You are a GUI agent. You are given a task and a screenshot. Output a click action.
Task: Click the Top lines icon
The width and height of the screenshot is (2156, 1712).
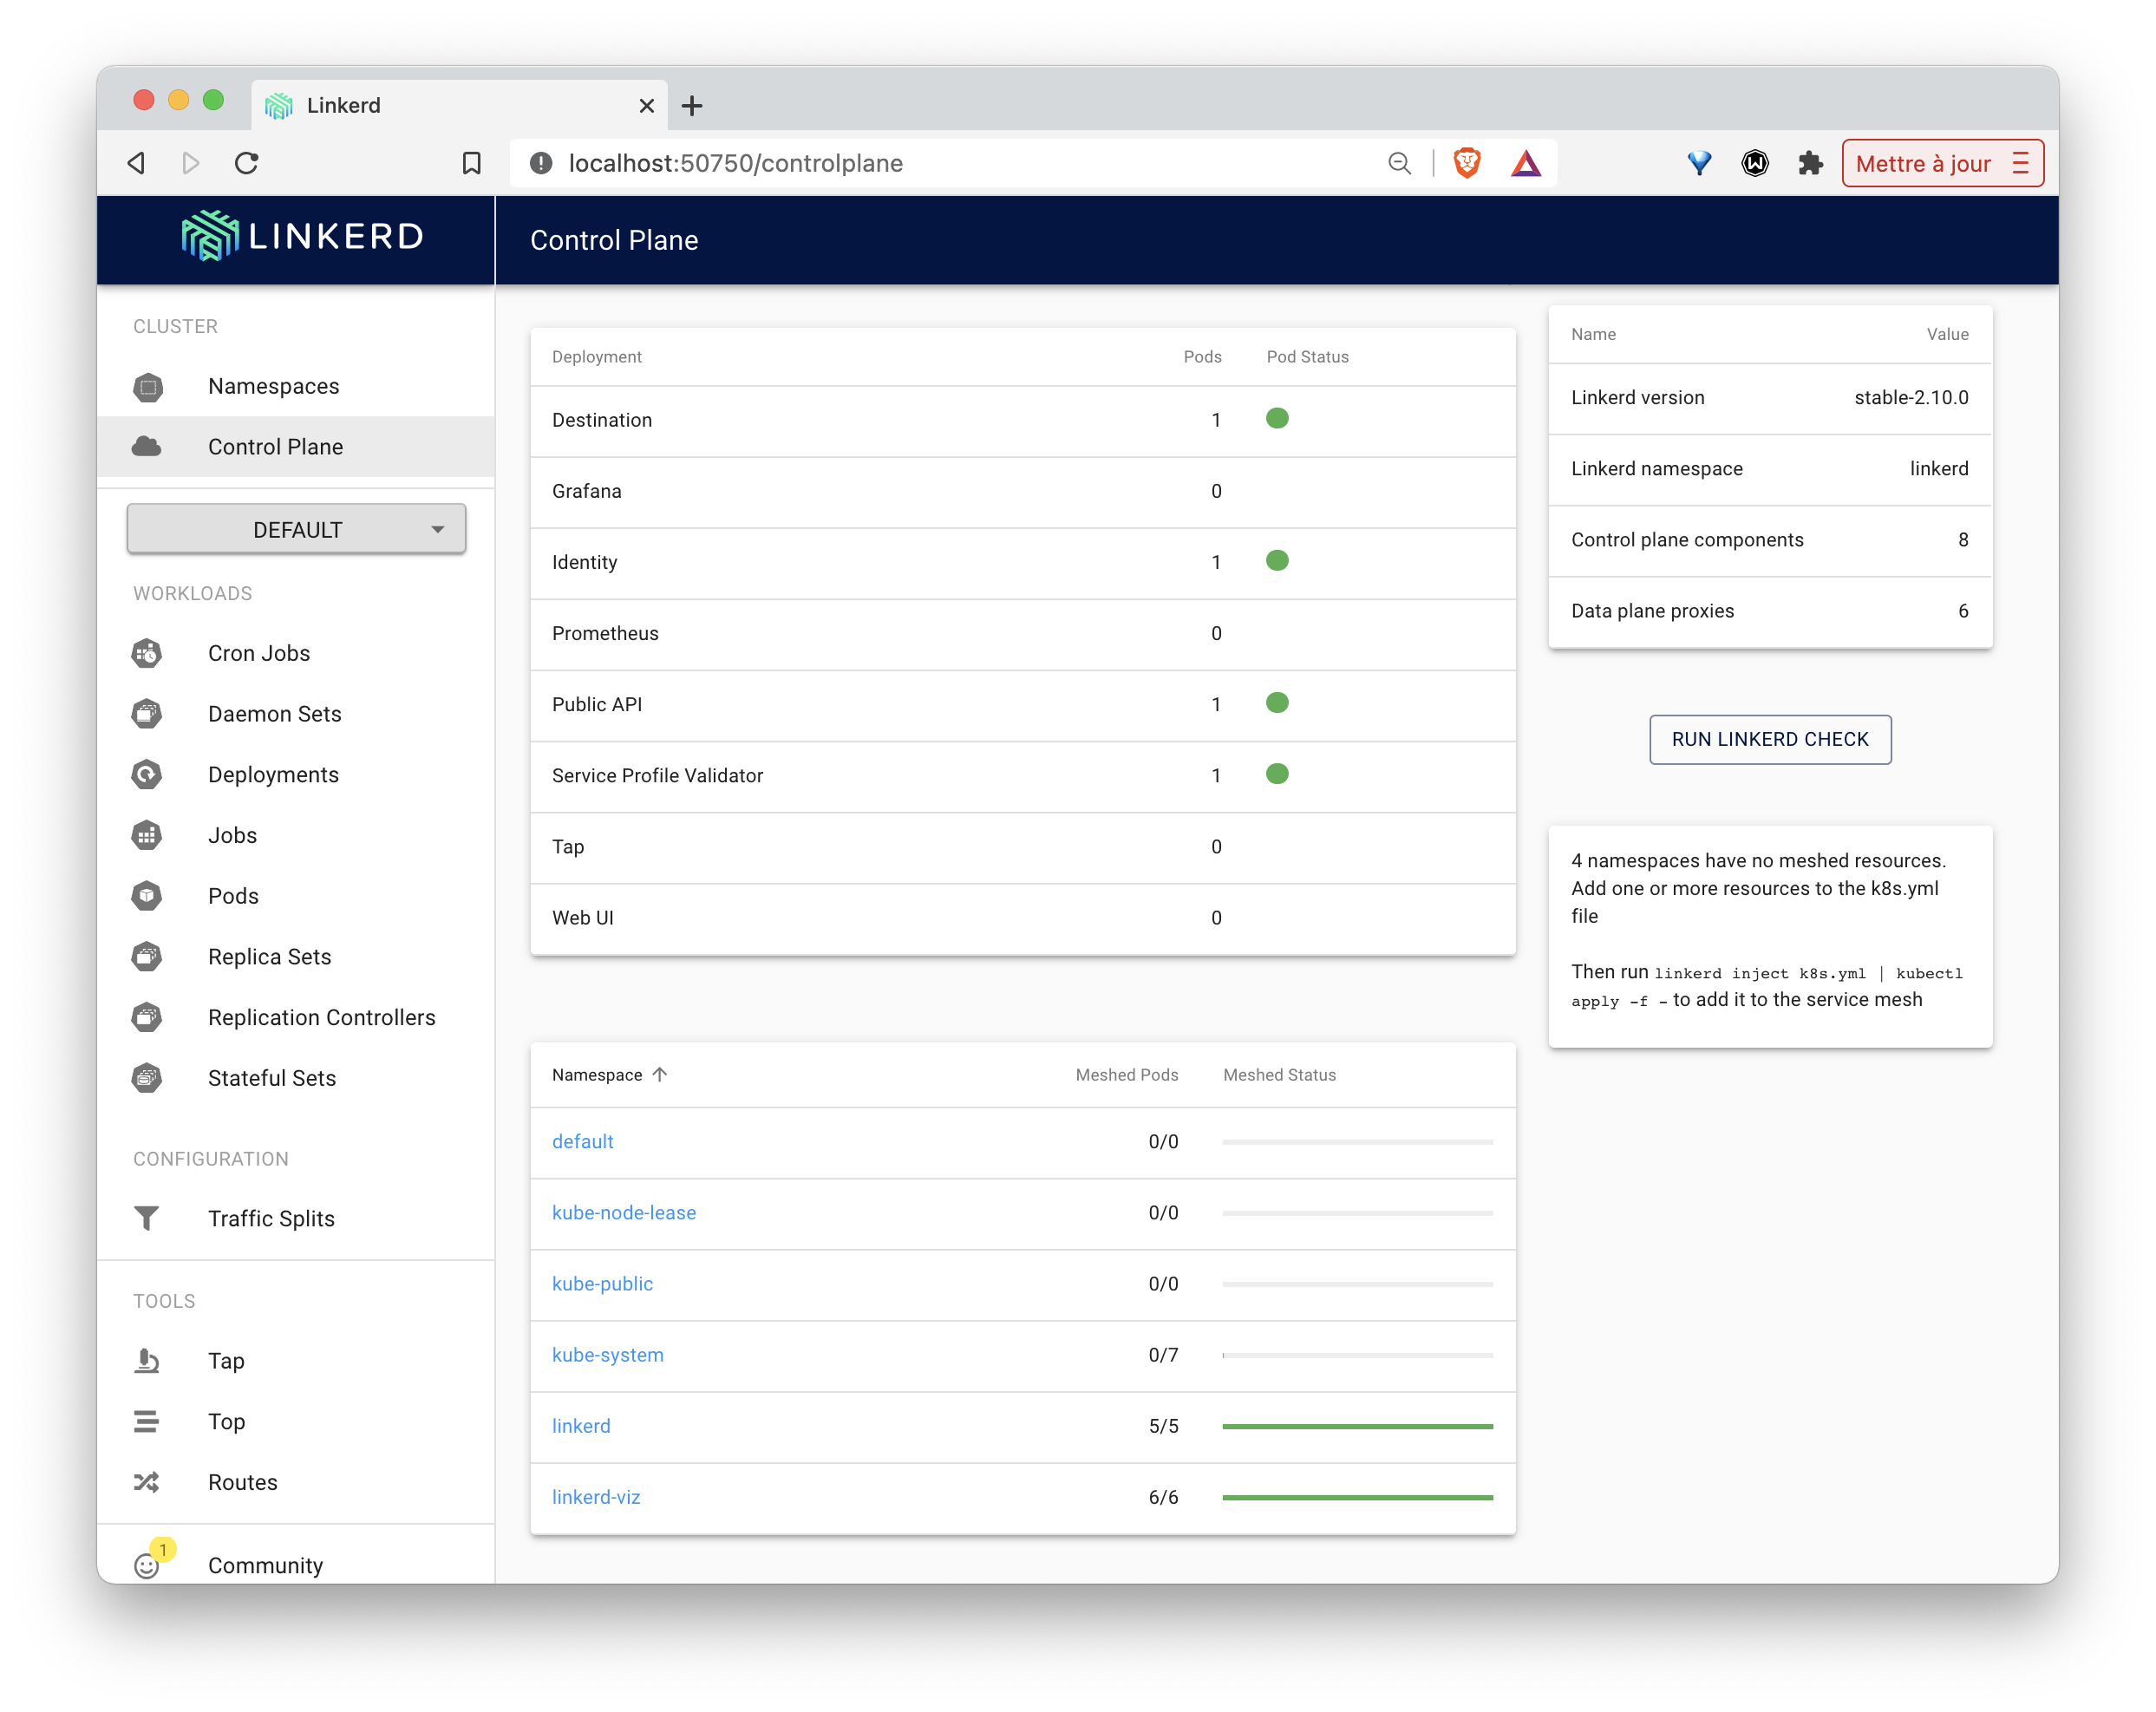[x=147, y=1421]
